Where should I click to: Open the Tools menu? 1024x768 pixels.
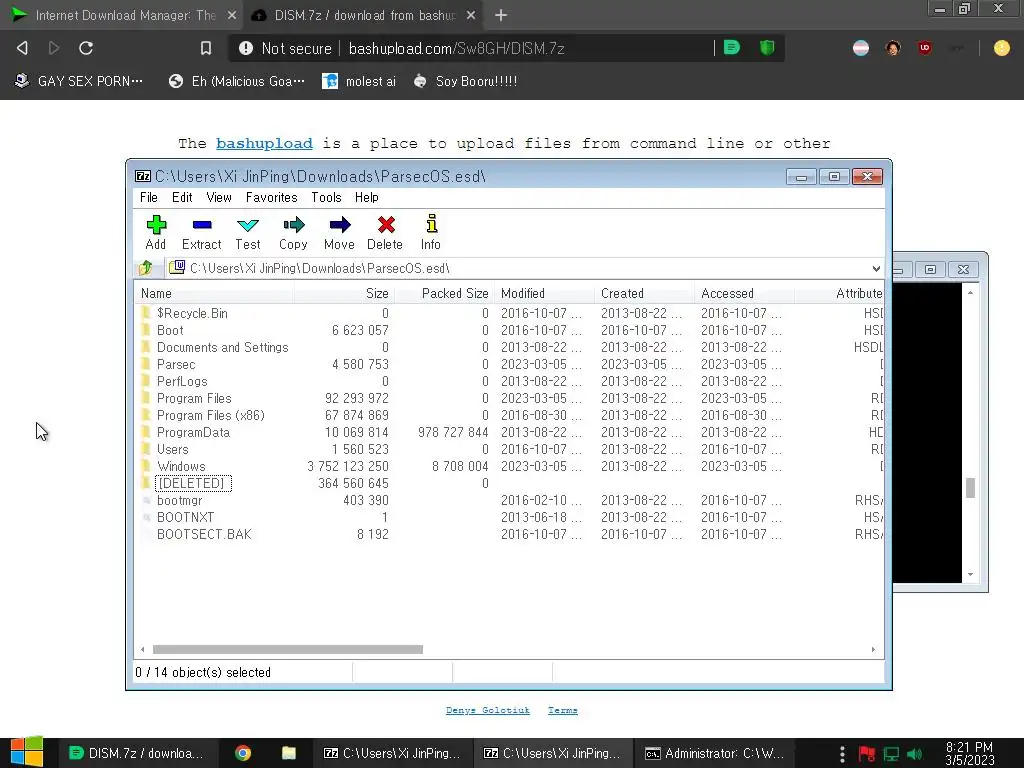coord(326,197)
